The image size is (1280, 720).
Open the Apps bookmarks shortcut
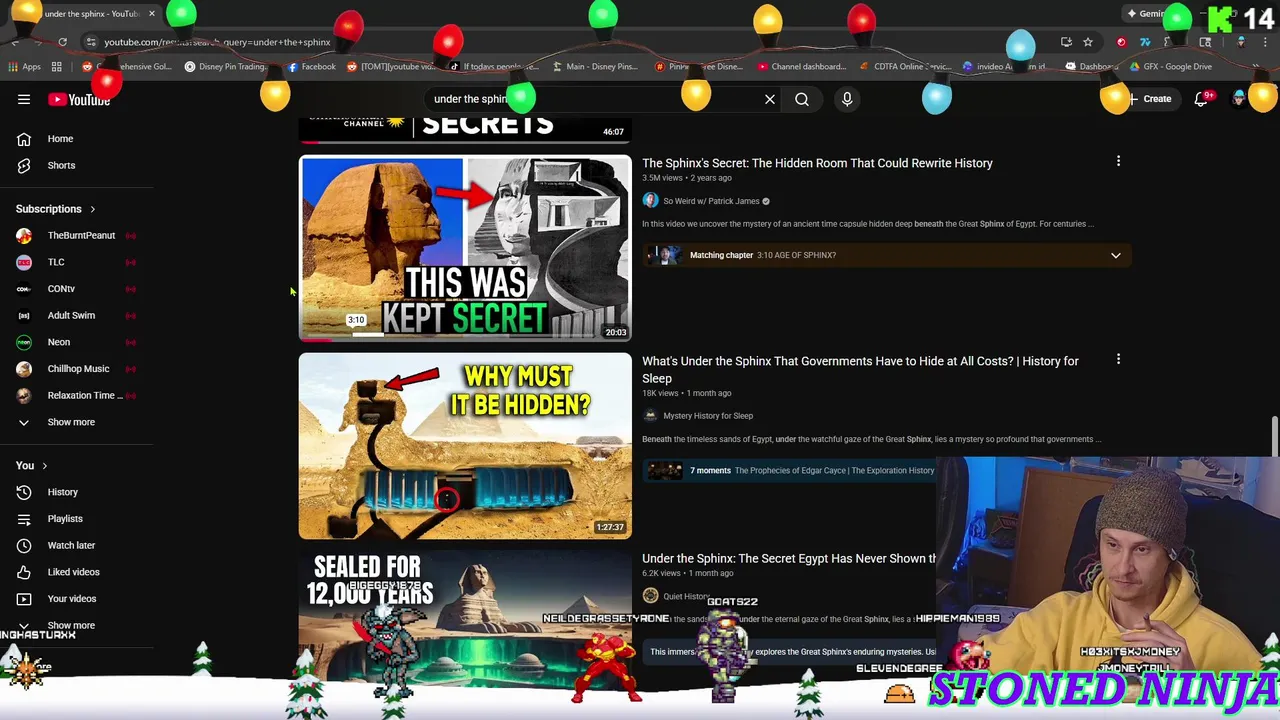pyautogui.click(x=25, y=67)
